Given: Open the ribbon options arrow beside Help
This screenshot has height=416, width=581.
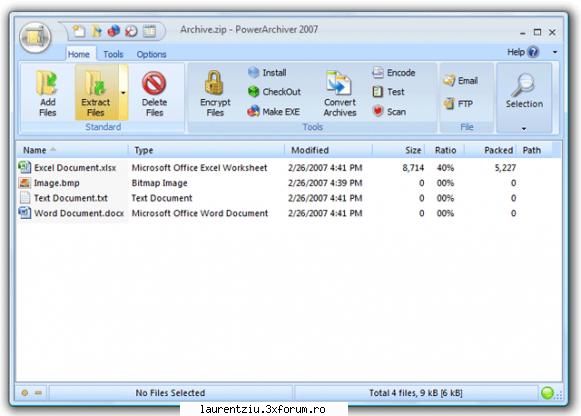Looking at the screenshot, I should [x=555, y=52].
